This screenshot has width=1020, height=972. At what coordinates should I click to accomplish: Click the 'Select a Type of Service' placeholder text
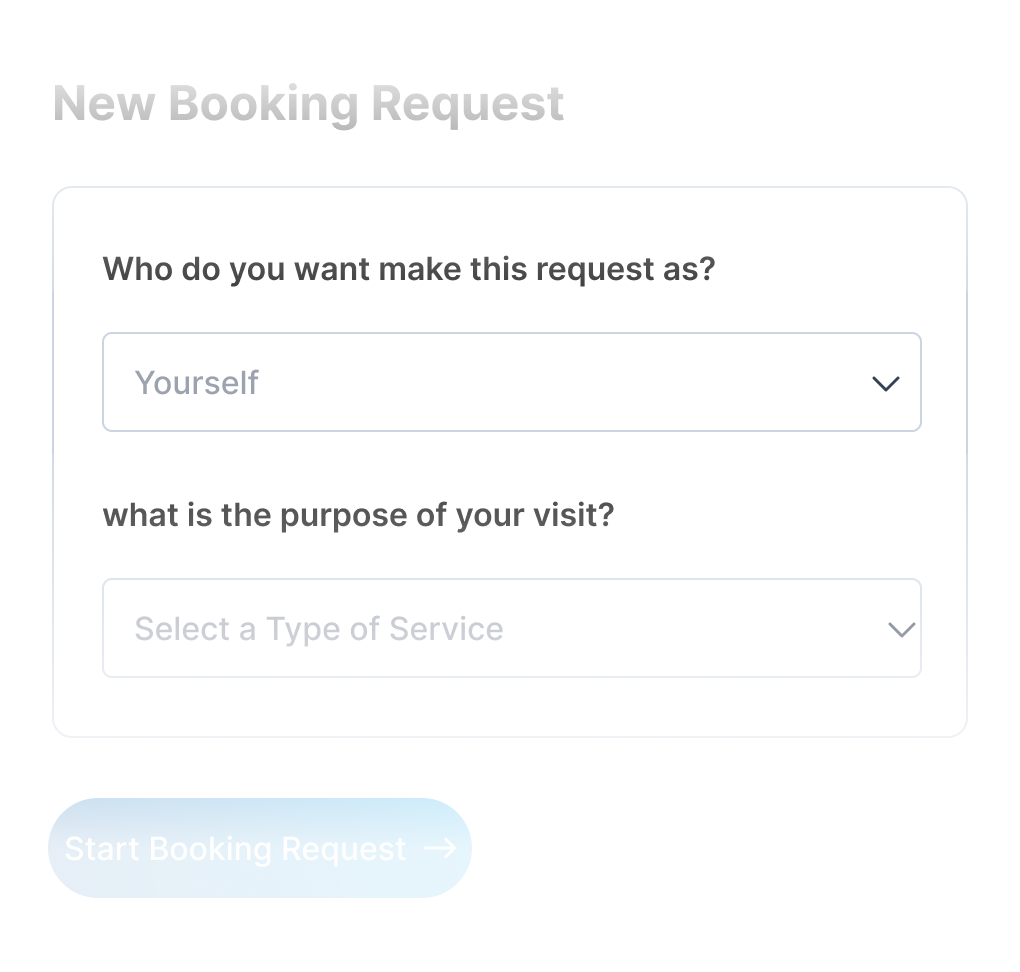click(x=319, y=629)
